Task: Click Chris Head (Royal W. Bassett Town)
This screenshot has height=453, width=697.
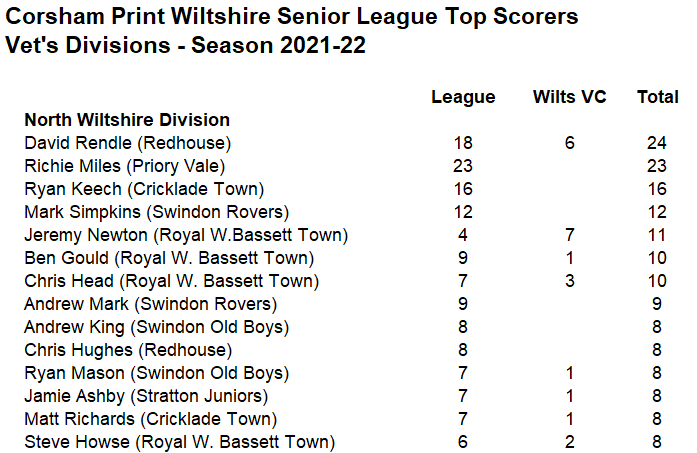Action: [172, 281]
